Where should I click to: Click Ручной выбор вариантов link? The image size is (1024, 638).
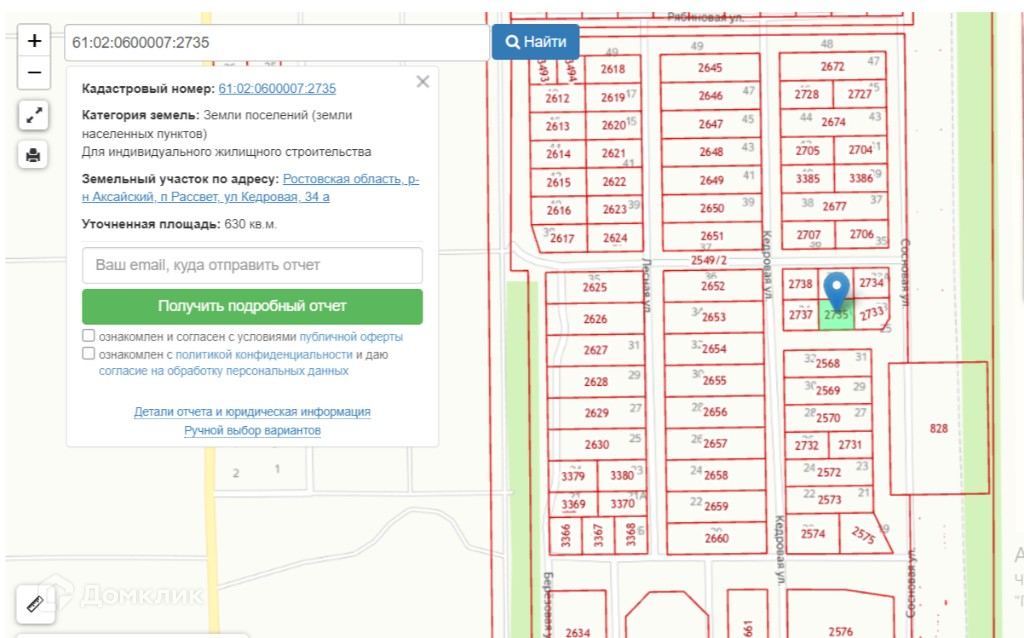(252, 430)
